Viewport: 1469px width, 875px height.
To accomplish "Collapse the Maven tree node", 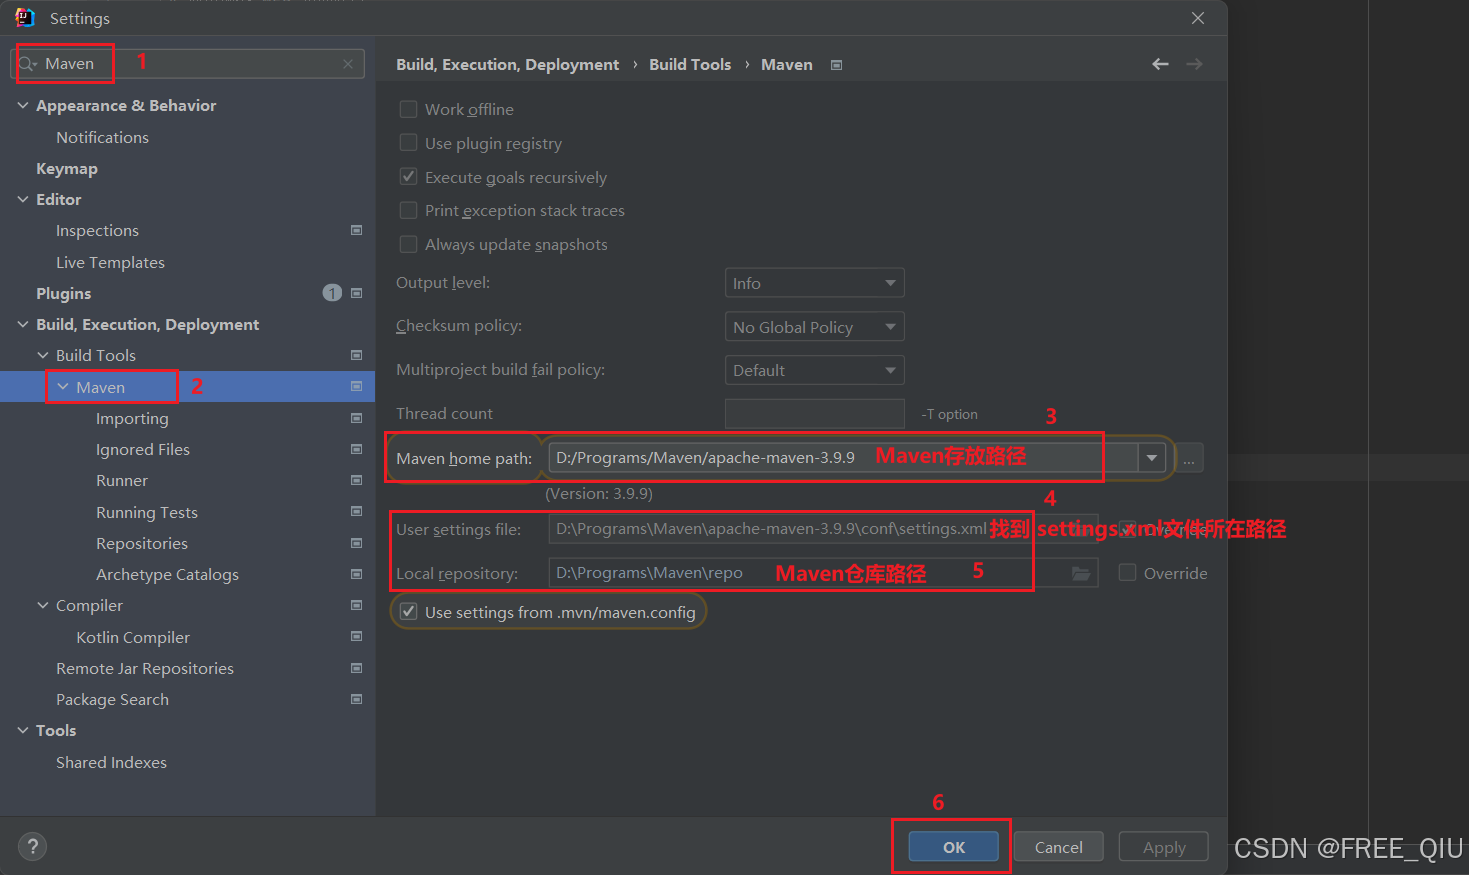I will 63,387.
